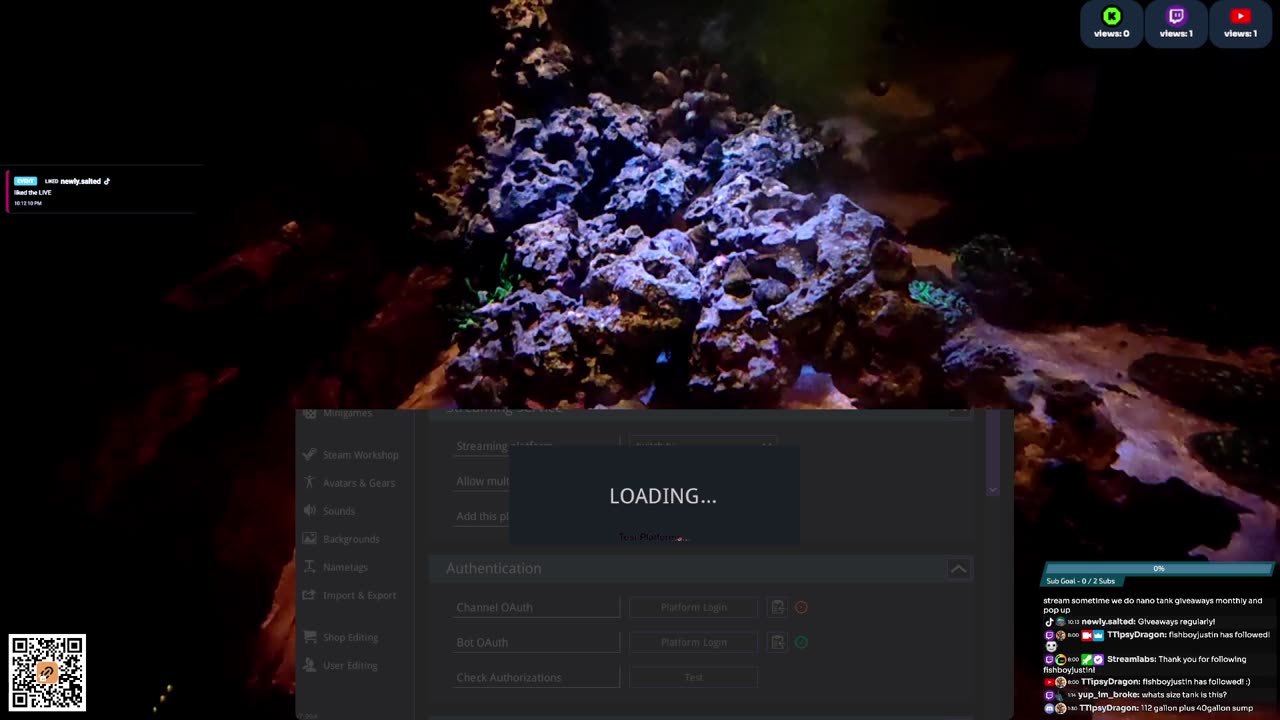Image resolution: width=1280 pixels, height=720 pixels.
Task: Click the LOADING... overlay text
Action: point(663,496)
